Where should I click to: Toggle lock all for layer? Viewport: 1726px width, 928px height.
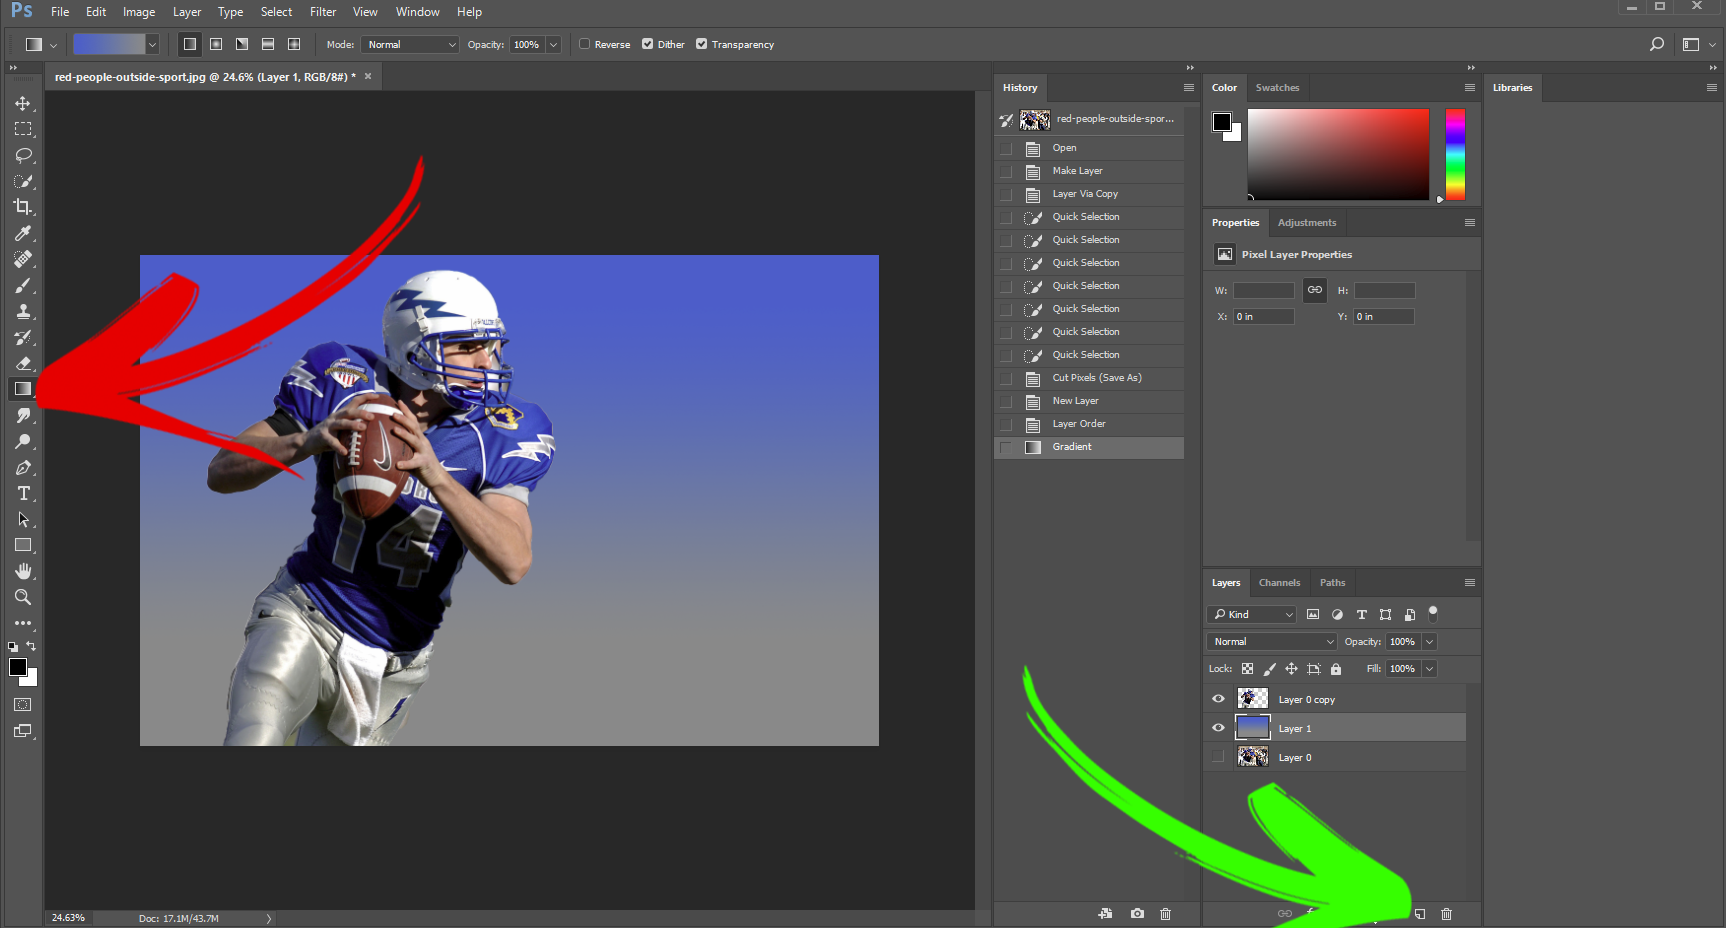click(1336, 669)
